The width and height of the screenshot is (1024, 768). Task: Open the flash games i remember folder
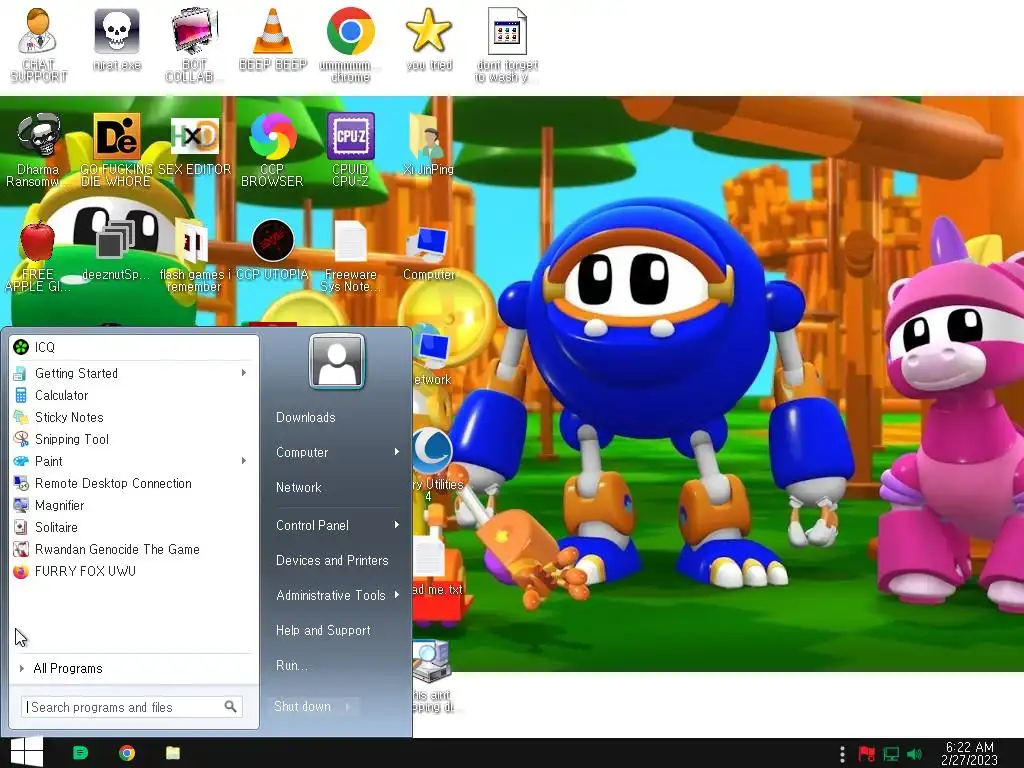coord(194,255)
